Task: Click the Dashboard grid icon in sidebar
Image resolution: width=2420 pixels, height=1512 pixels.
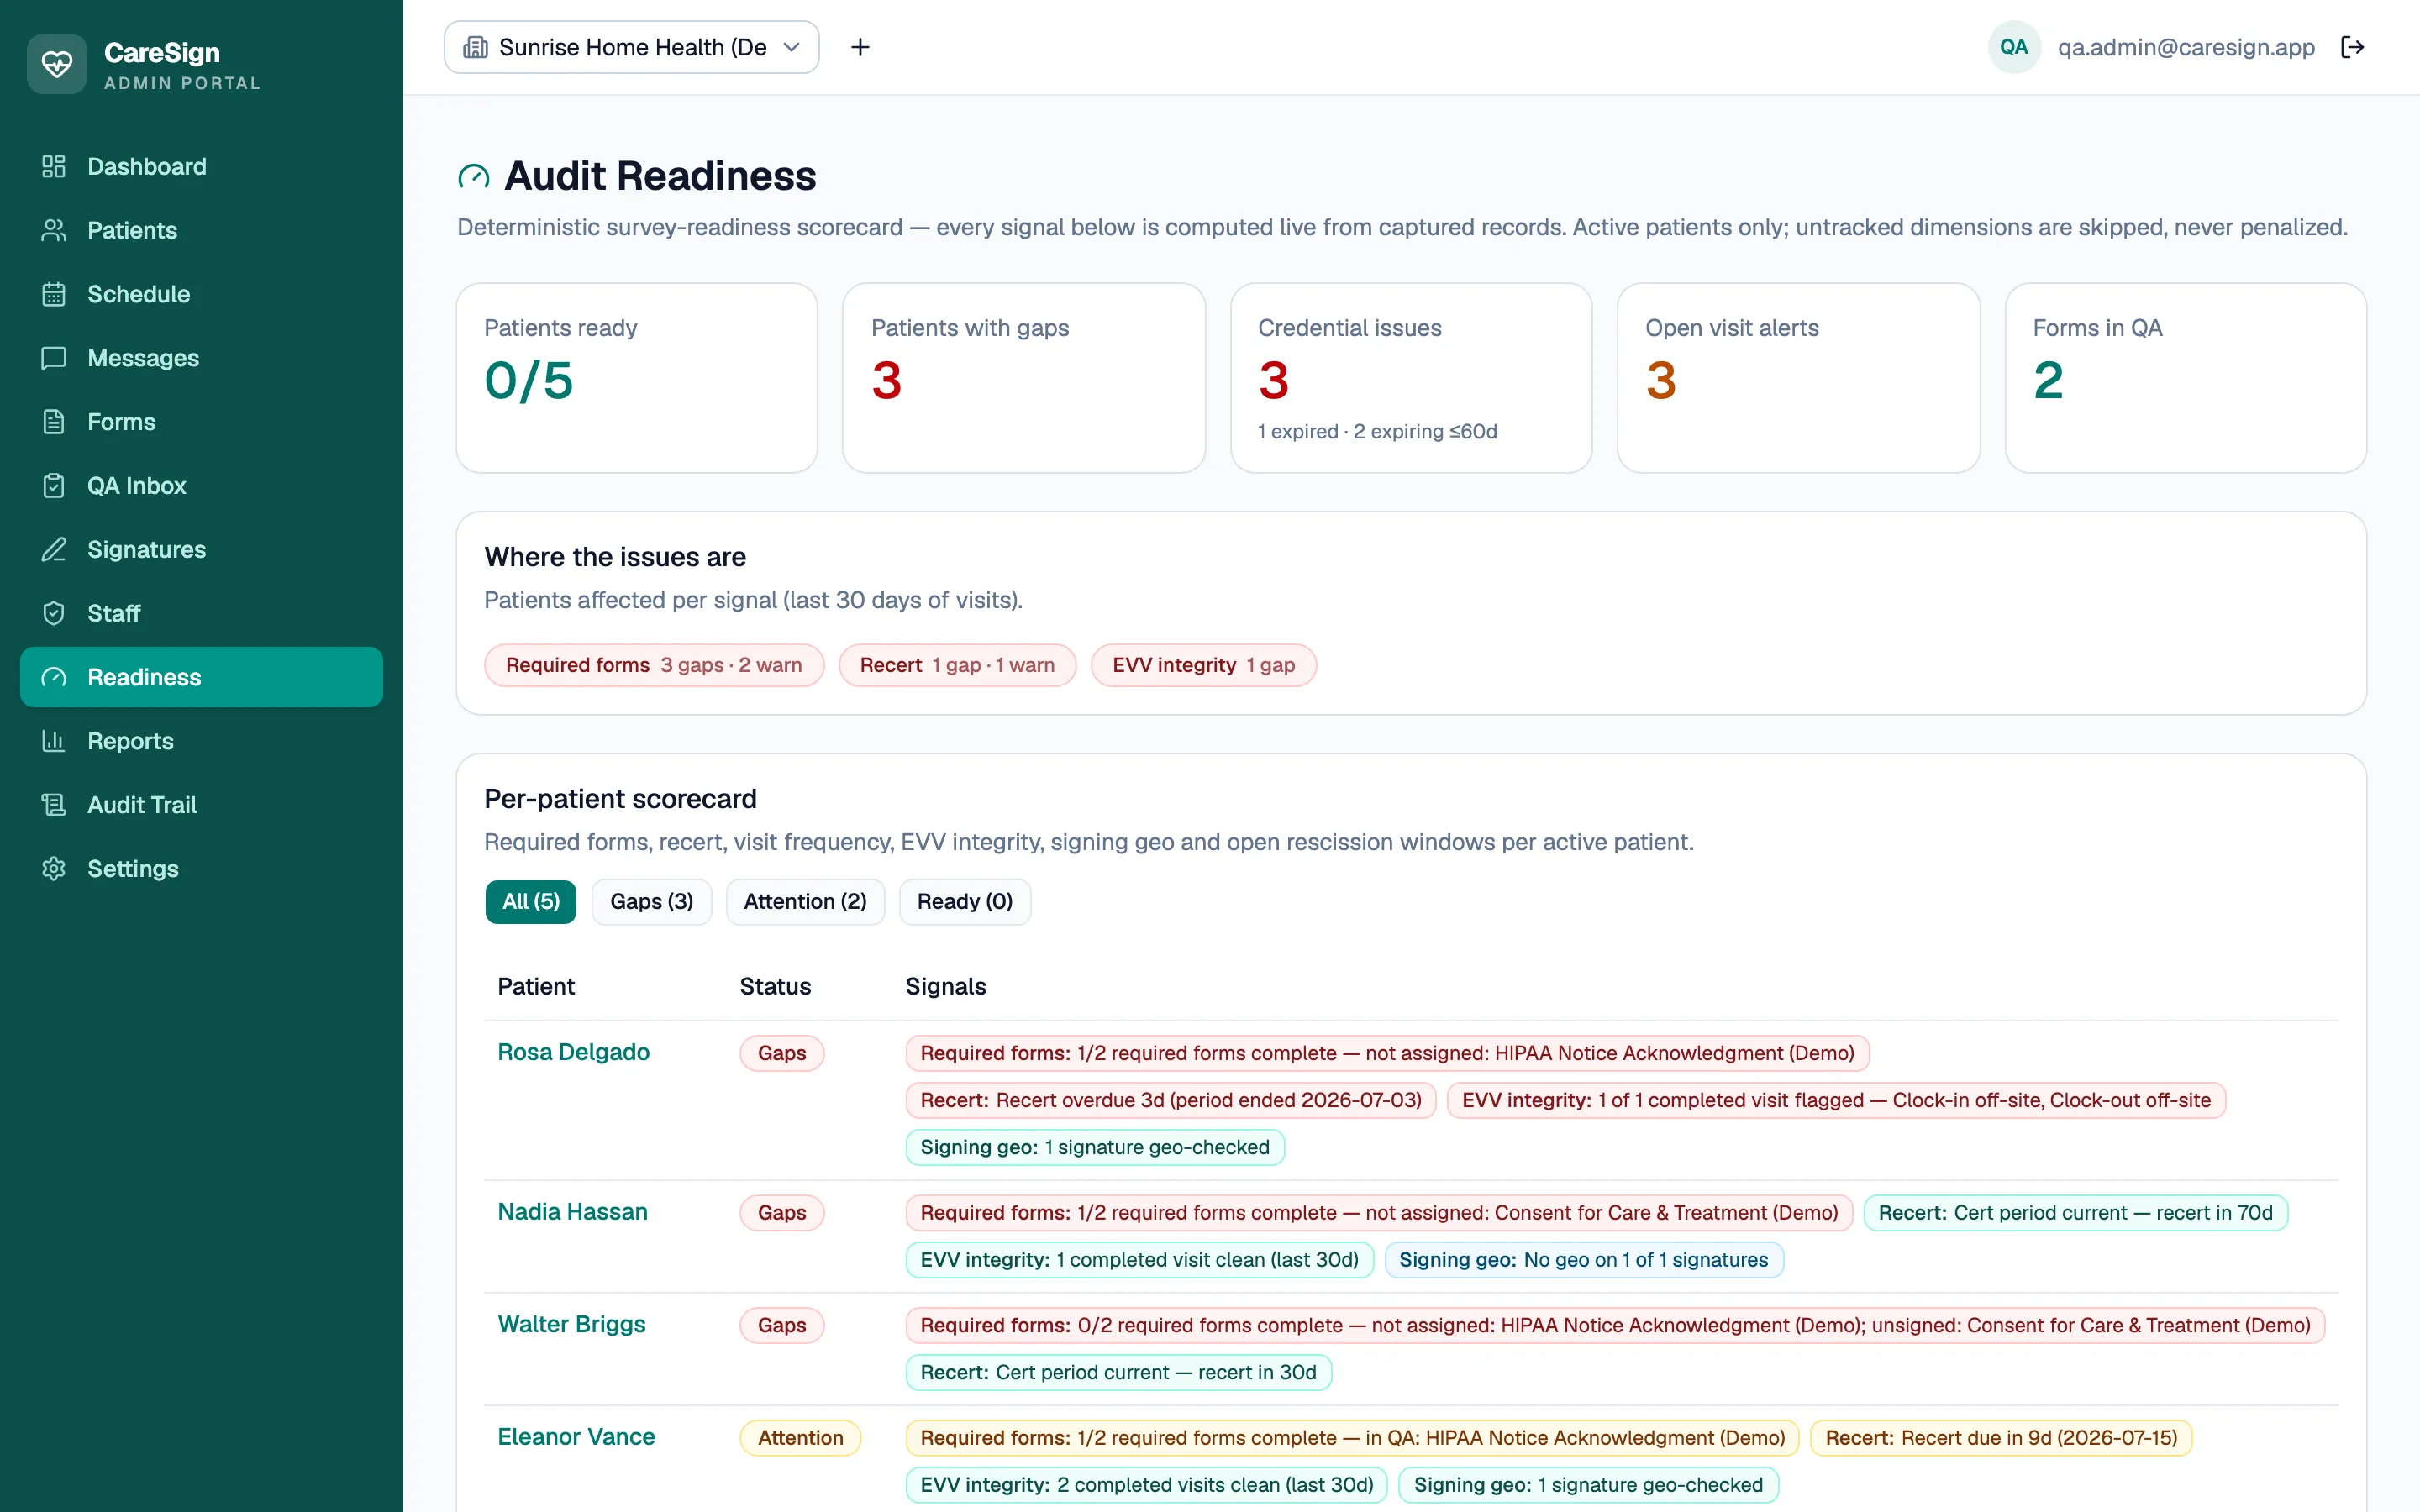Action: coord(54,166)
